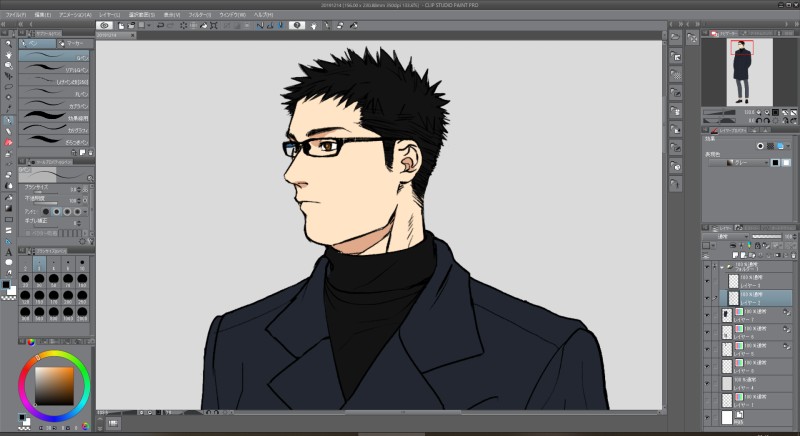This screenshot has width=800, height=436.
Task: Select the Fill bucket tool
Action: click(8, 197)
